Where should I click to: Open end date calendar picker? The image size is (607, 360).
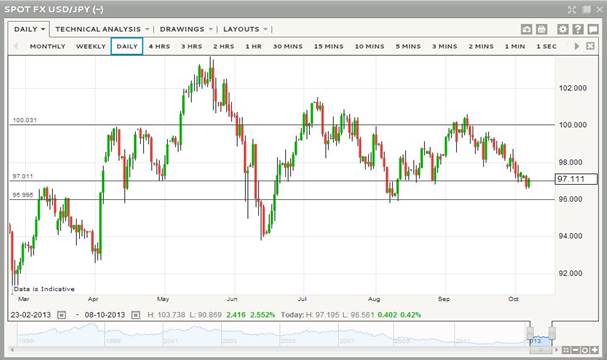[x=135, y=315]
